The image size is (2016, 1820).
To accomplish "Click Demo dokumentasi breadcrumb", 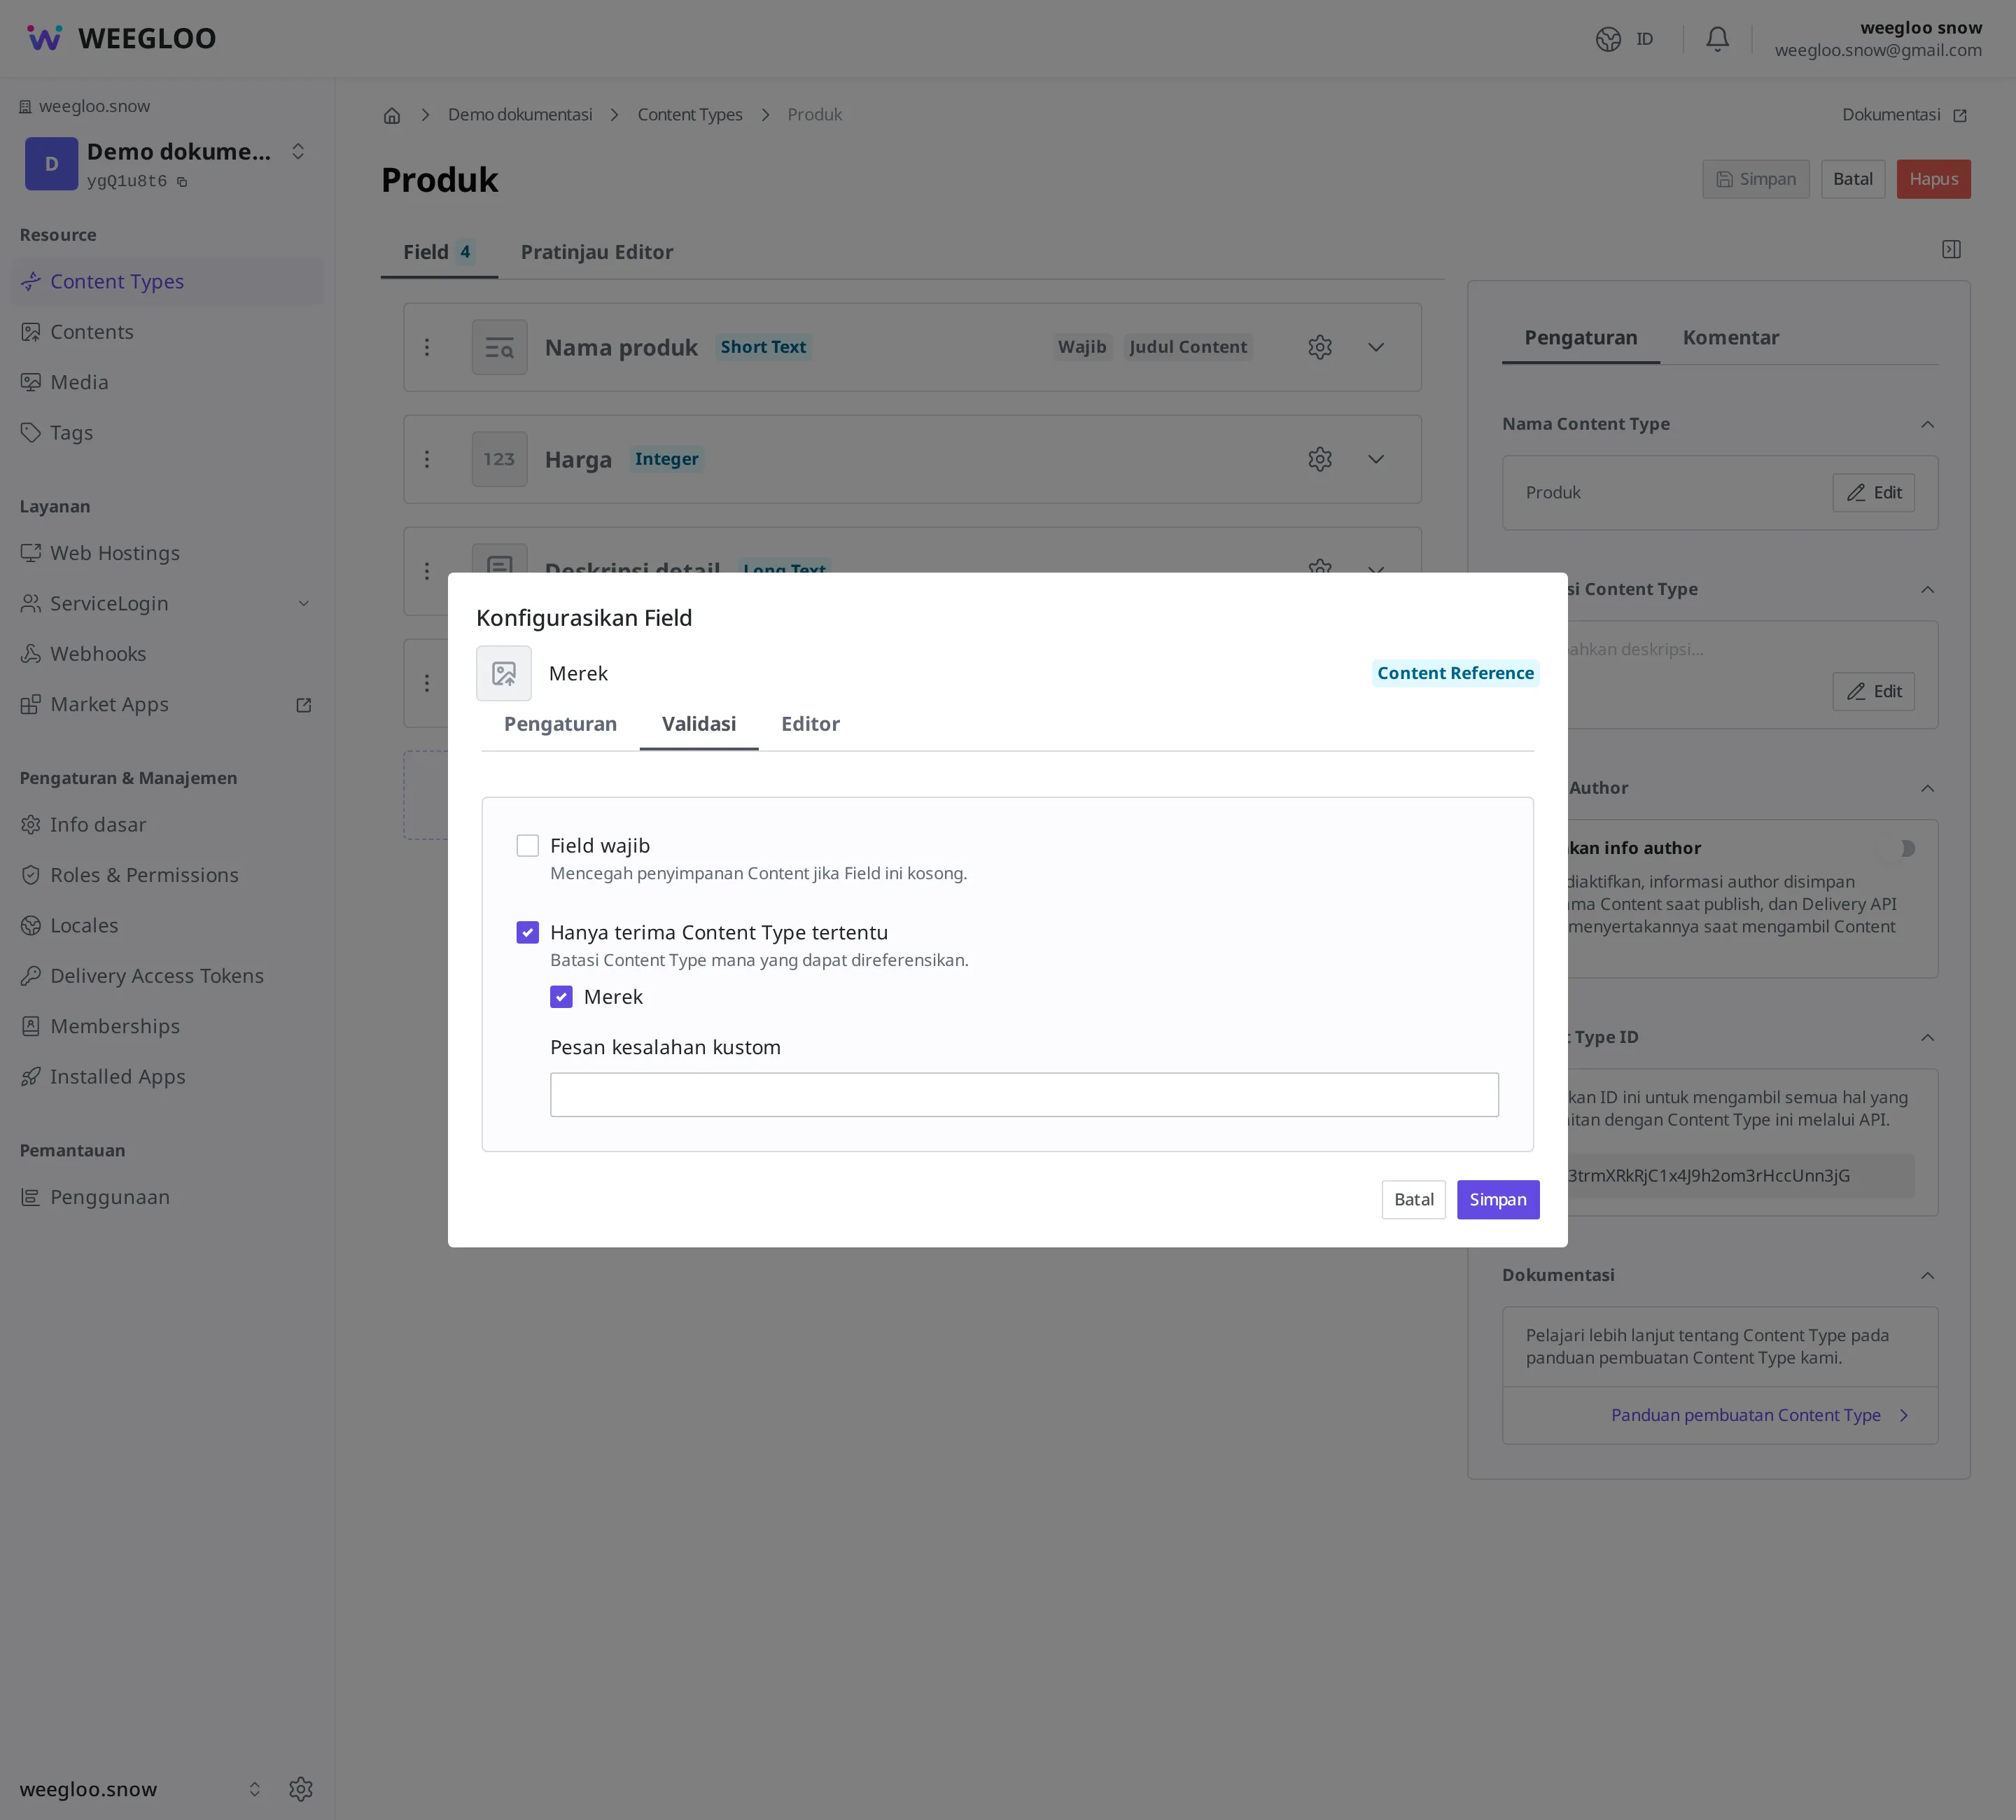I will (x=520, y=115).
